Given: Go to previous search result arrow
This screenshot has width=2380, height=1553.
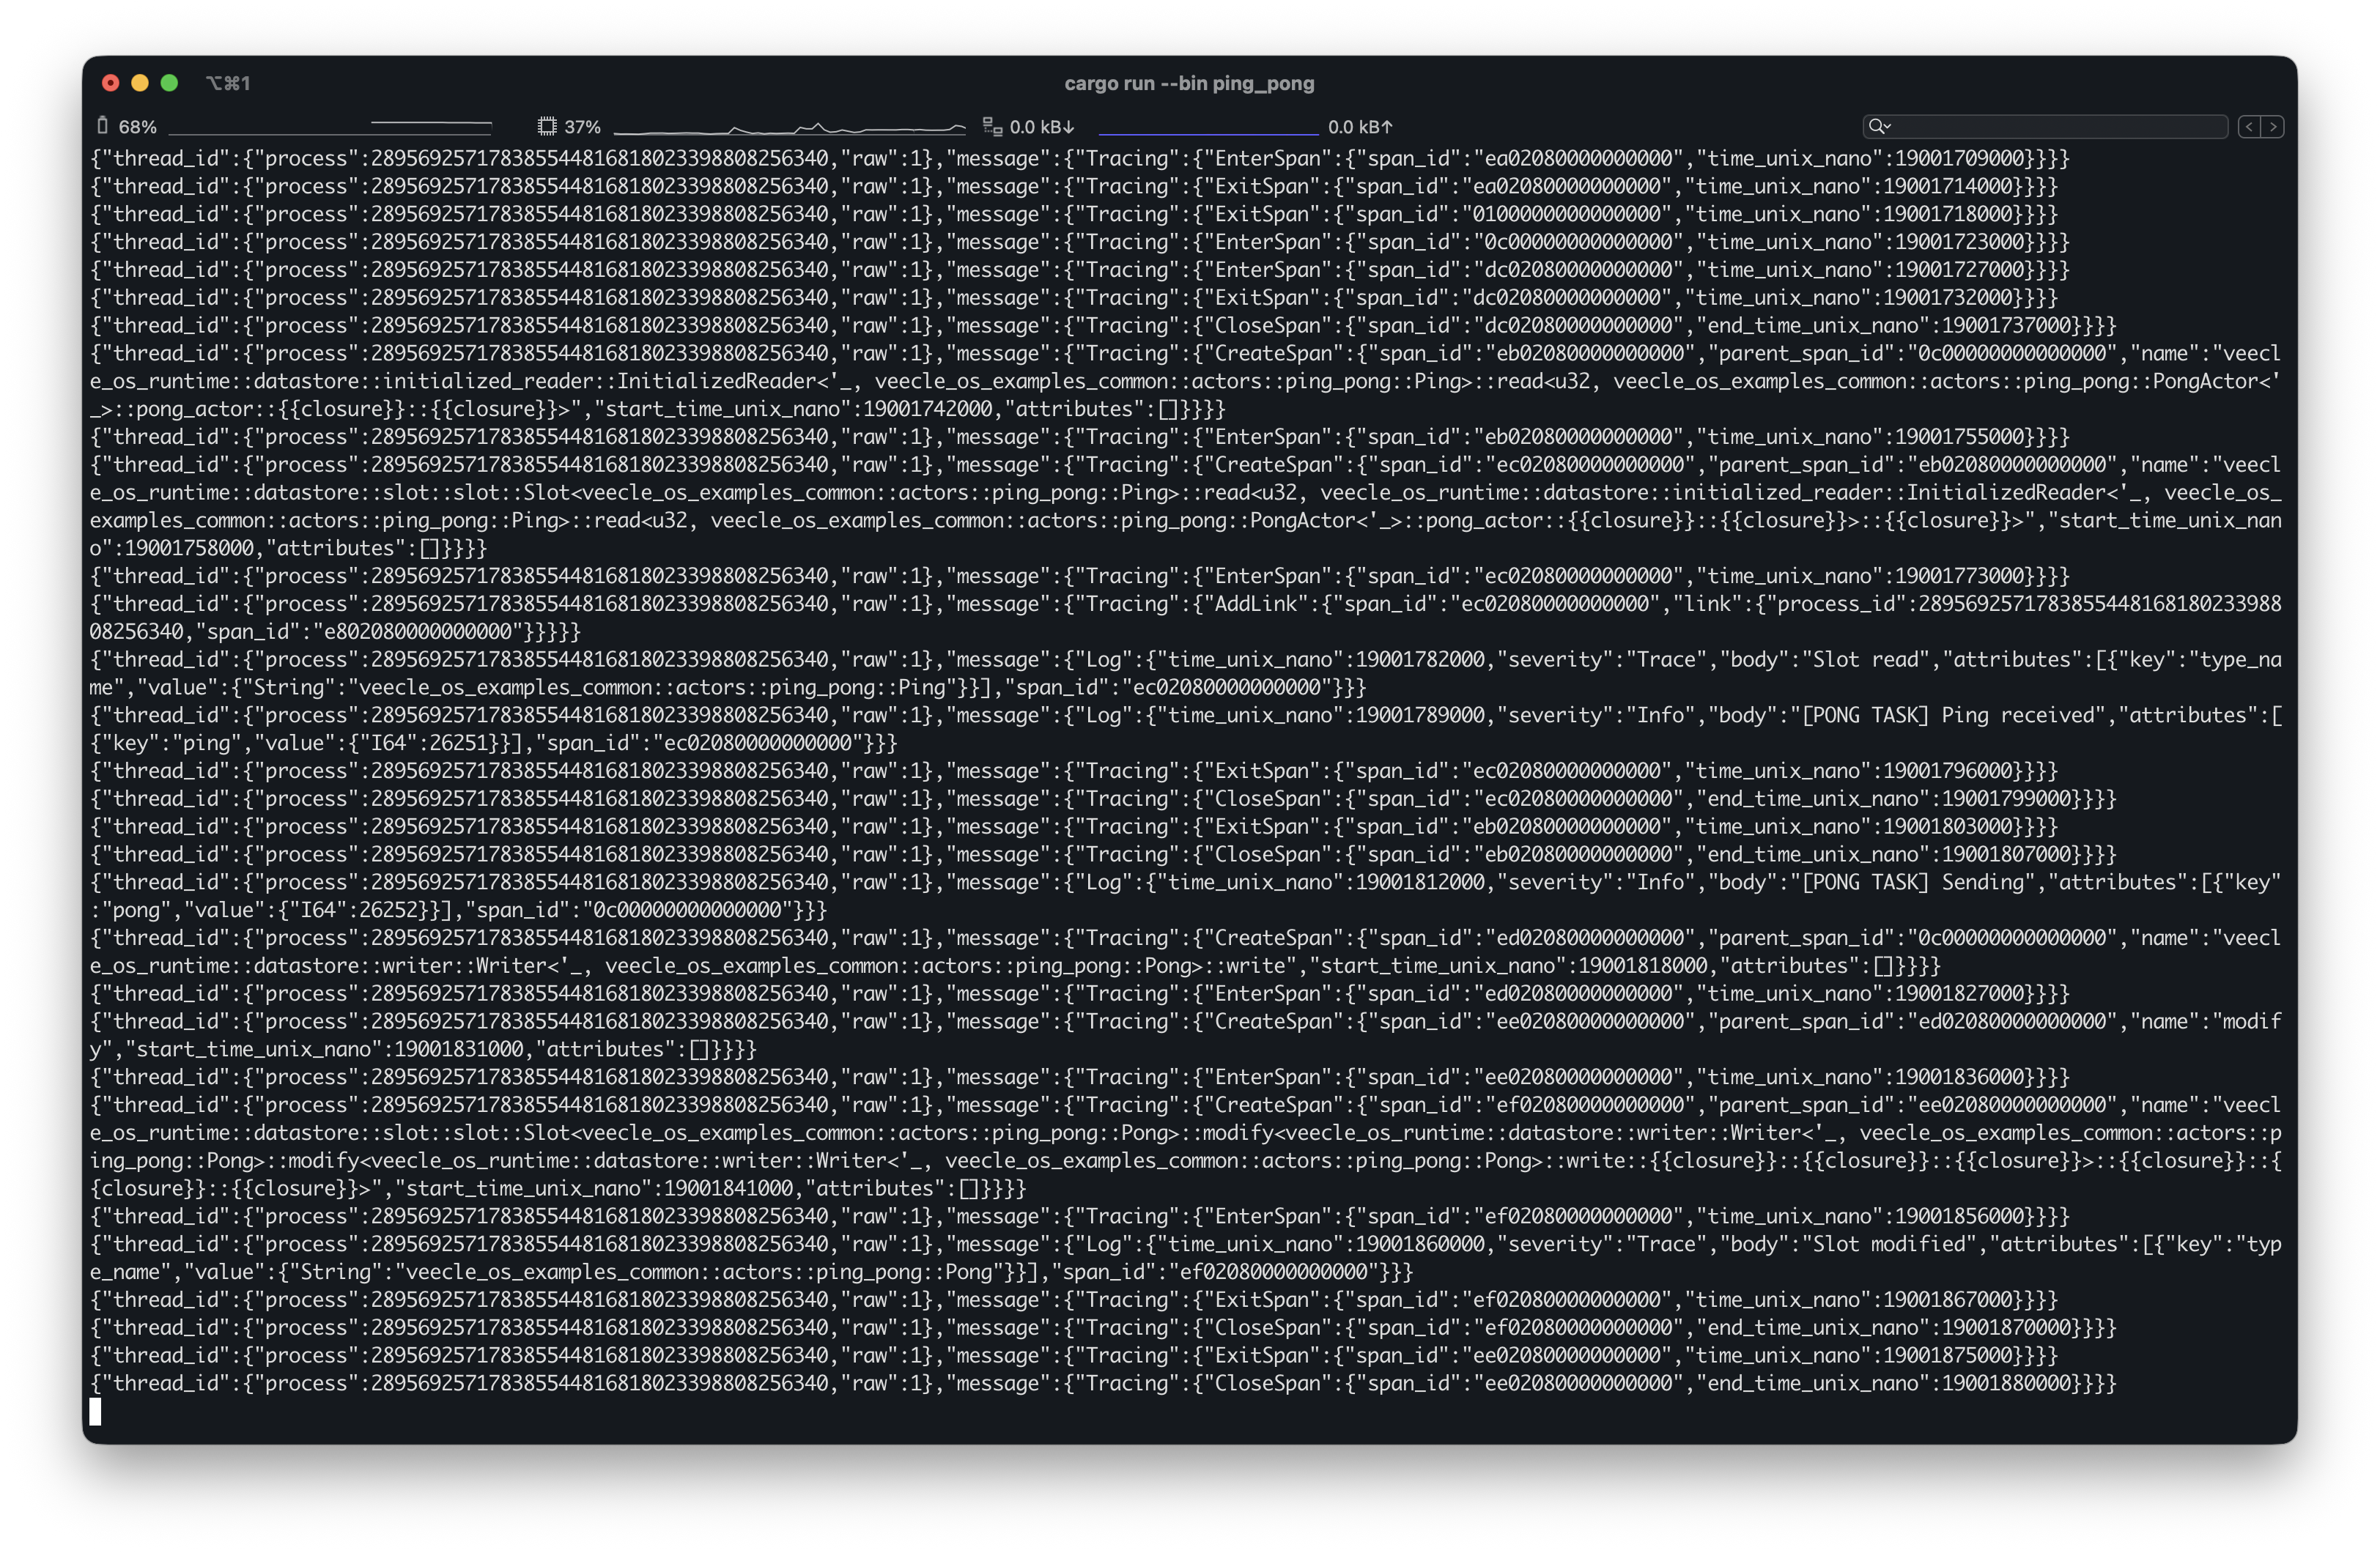Looking at the screenshot, I should tap(2249, 126).
